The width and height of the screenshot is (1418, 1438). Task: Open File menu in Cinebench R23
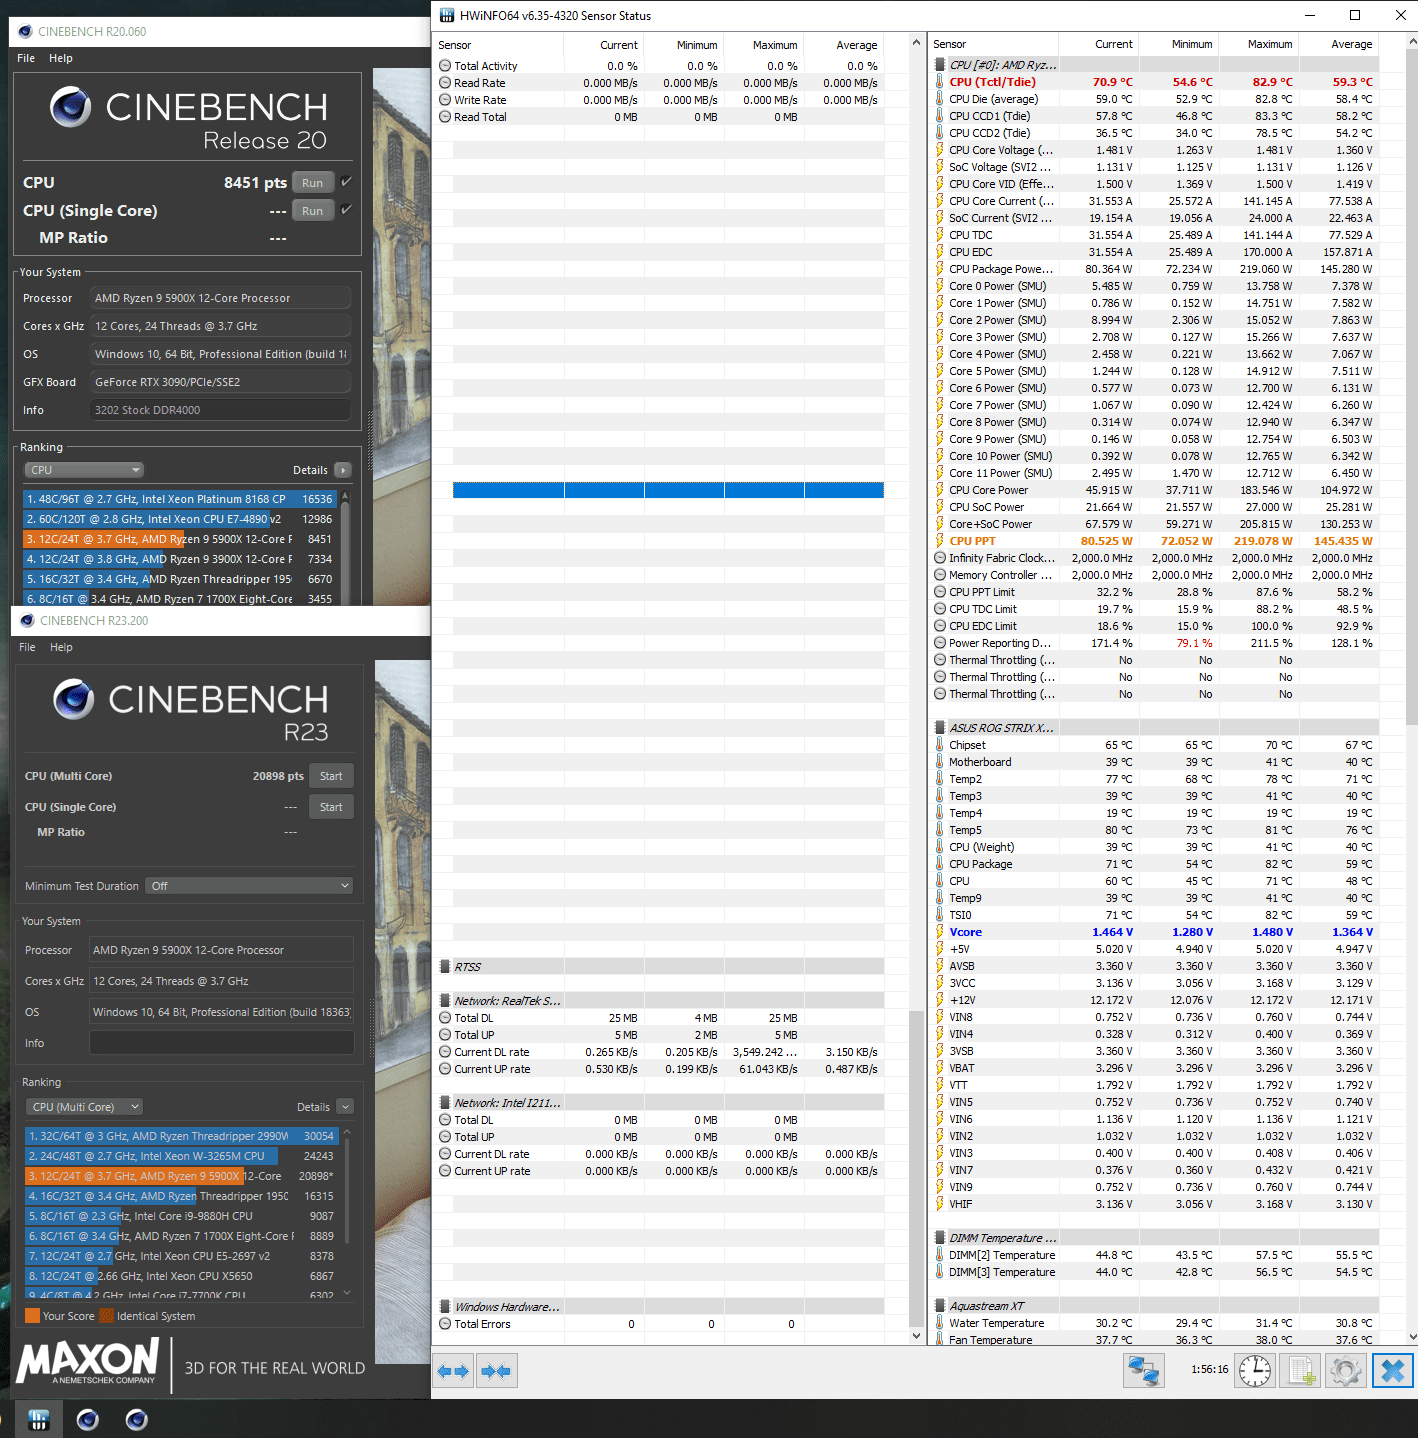click(27, 647)
